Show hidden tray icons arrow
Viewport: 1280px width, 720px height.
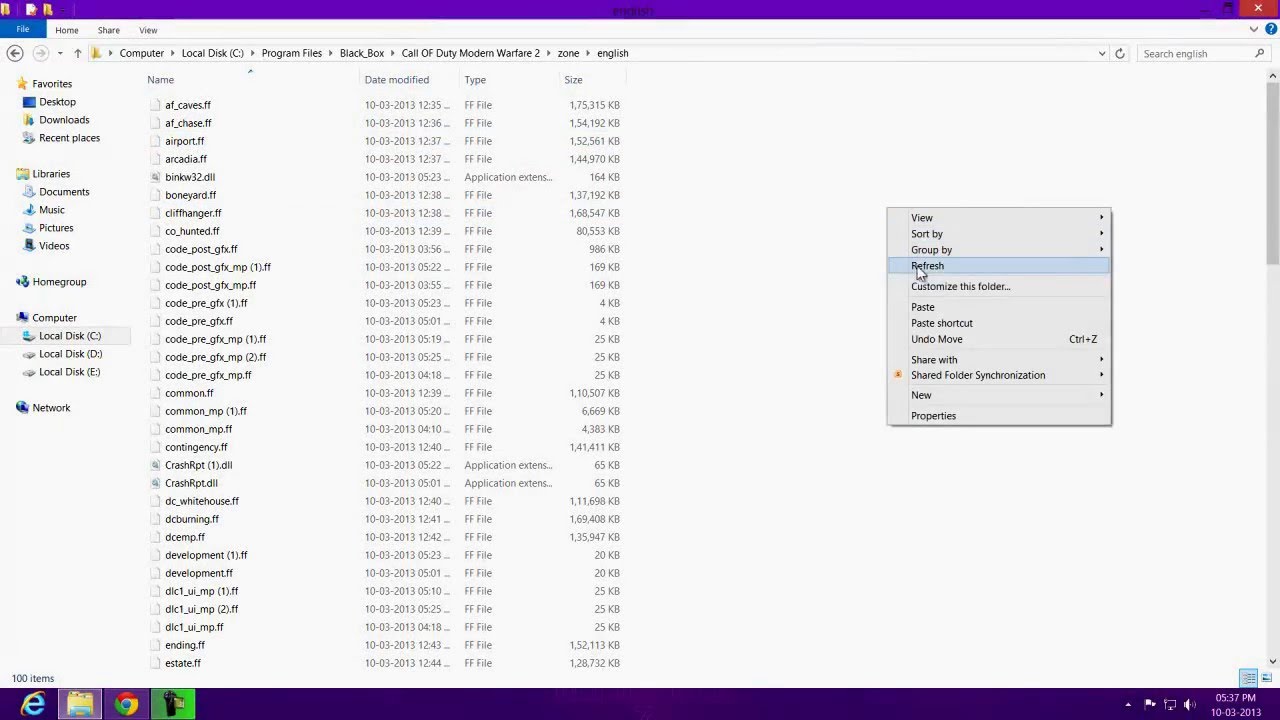1129,704
